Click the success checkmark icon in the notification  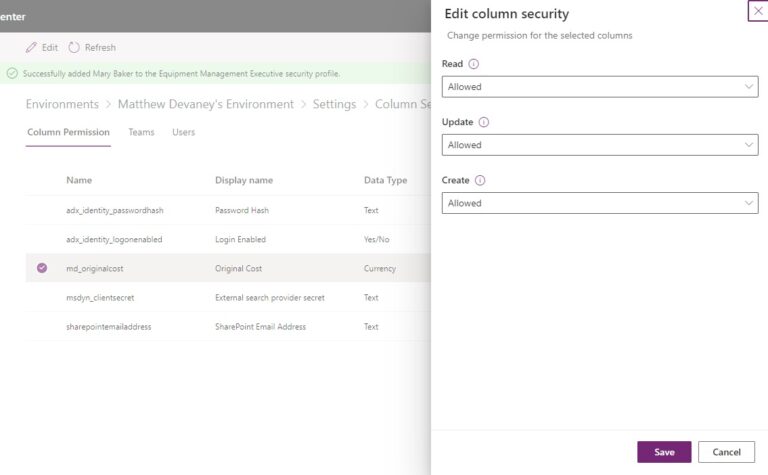pyautogui.click(x=12, y=73)
